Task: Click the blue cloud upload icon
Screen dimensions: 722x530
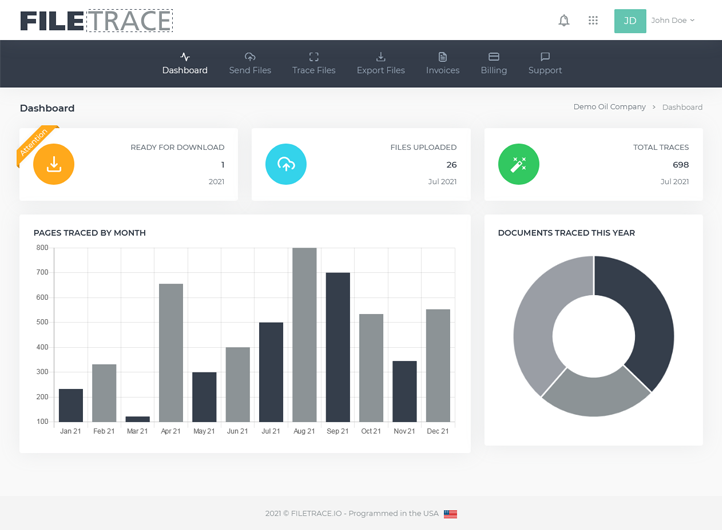Action: click(286, 164)
